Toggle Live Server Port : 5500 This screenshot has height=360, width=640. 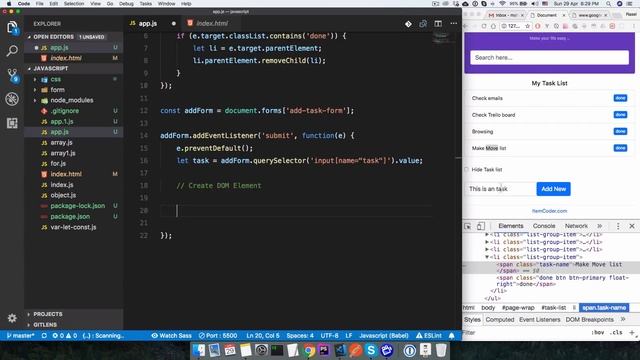218,336
